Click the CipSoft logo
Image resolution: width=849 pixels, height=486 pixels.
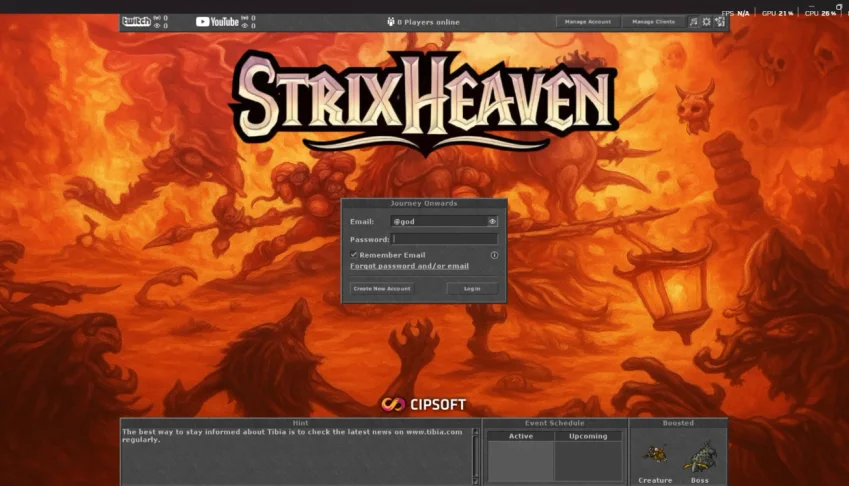pos(423,404)
